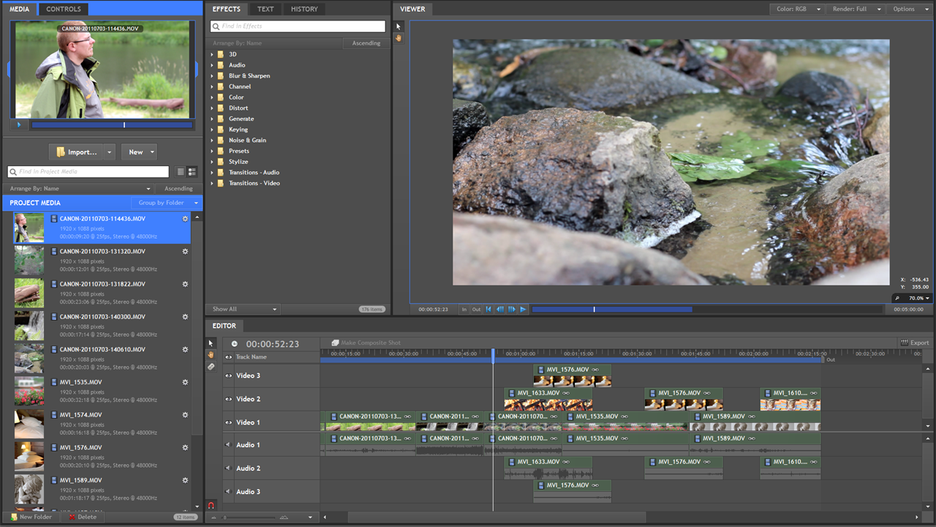936x527 pixels.
Task: Click the Ascending sort button in Effects
Action: (x=366, y=43)
